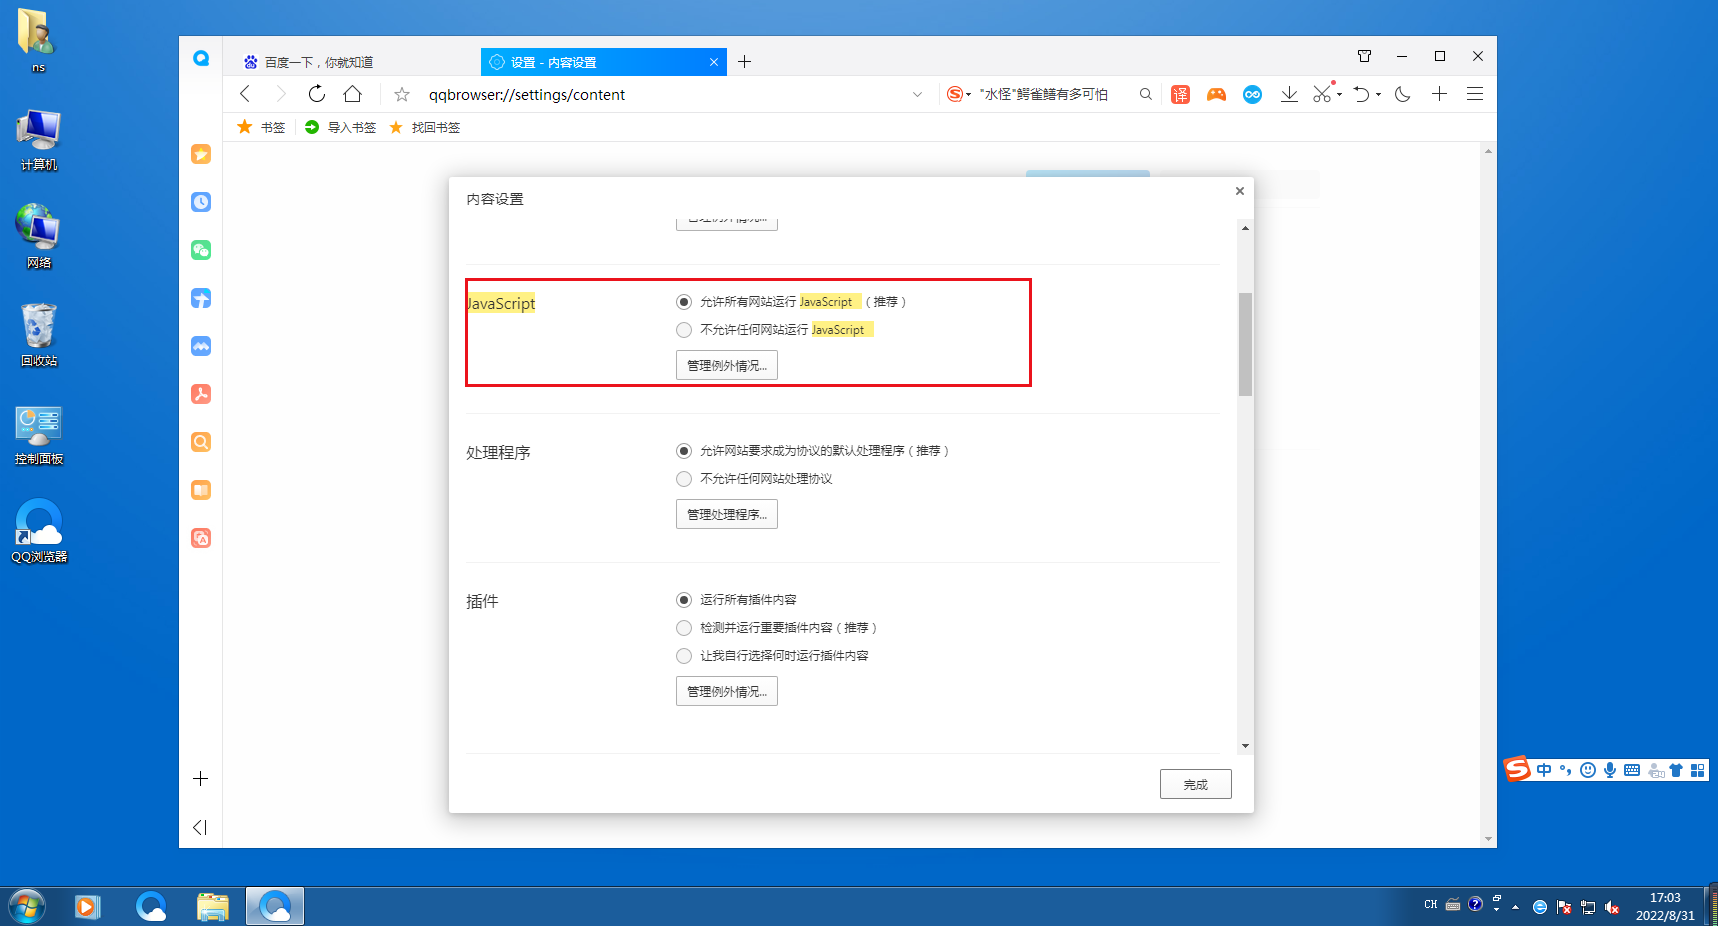Toggle night mode moon icon
The width and height of the screenshot is (1718, 926).
tap(1403, 94)
